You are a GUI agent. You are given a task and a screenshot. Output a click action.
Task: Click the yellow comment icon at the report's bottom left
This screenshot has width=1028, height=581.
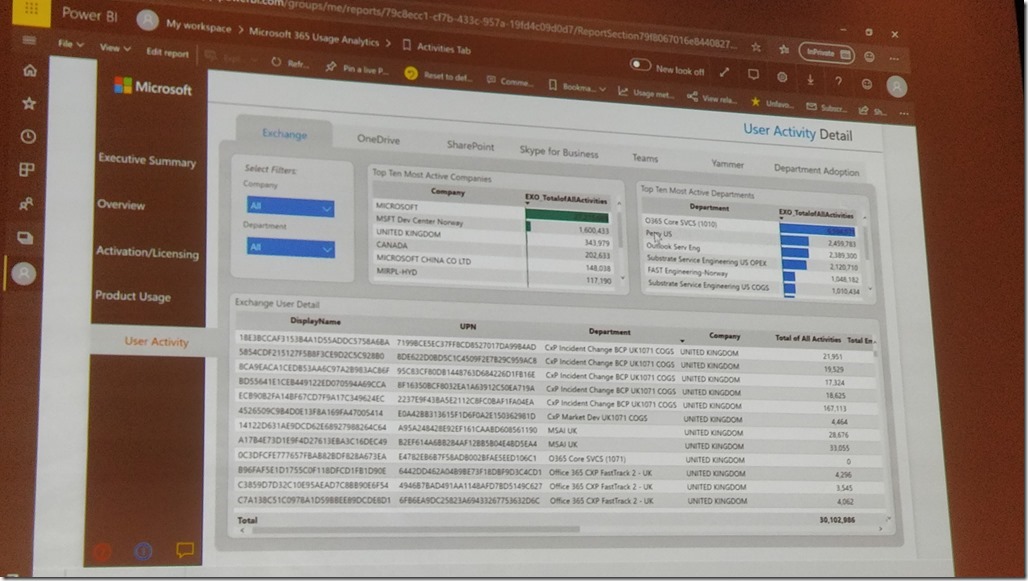(185, 550)
